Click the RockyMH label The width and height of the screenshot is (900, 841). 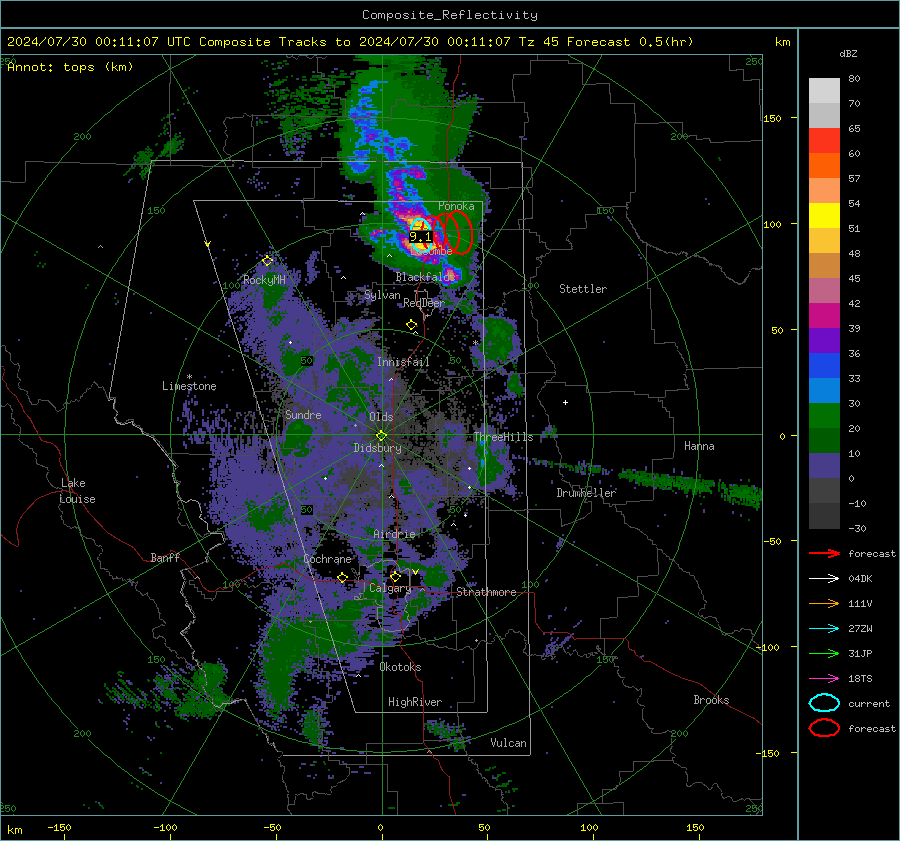264,280
